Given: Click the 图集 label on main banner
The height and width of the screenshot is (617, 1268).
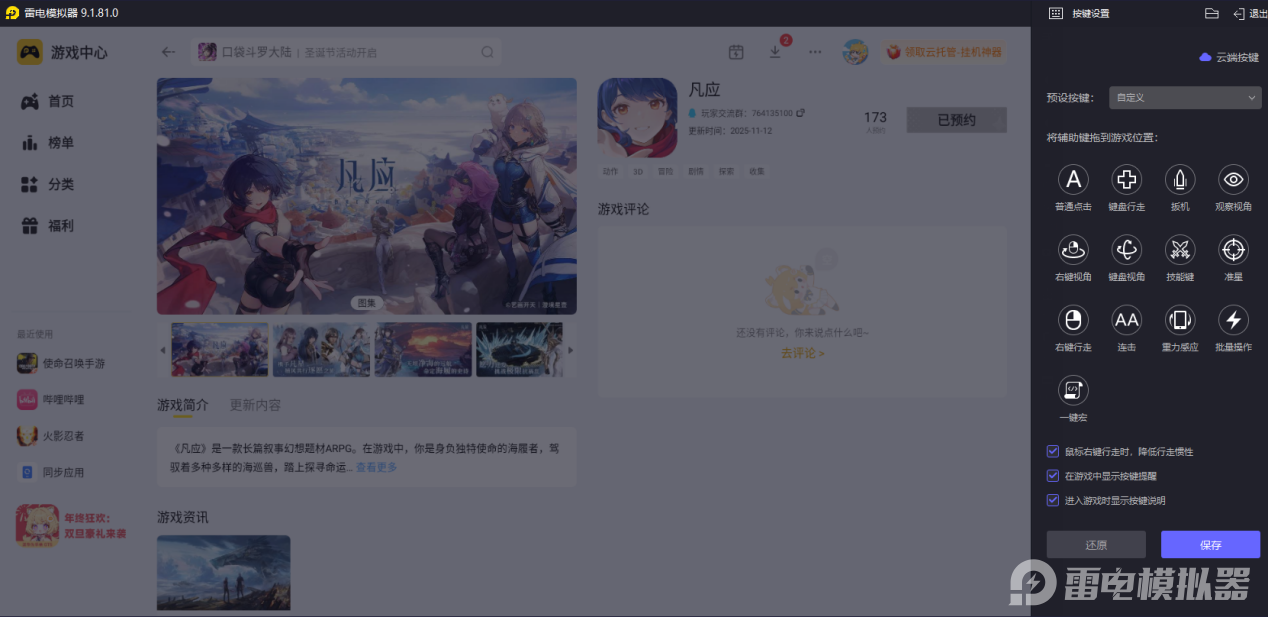Looking at the screenshot, I should click(367, 303).
